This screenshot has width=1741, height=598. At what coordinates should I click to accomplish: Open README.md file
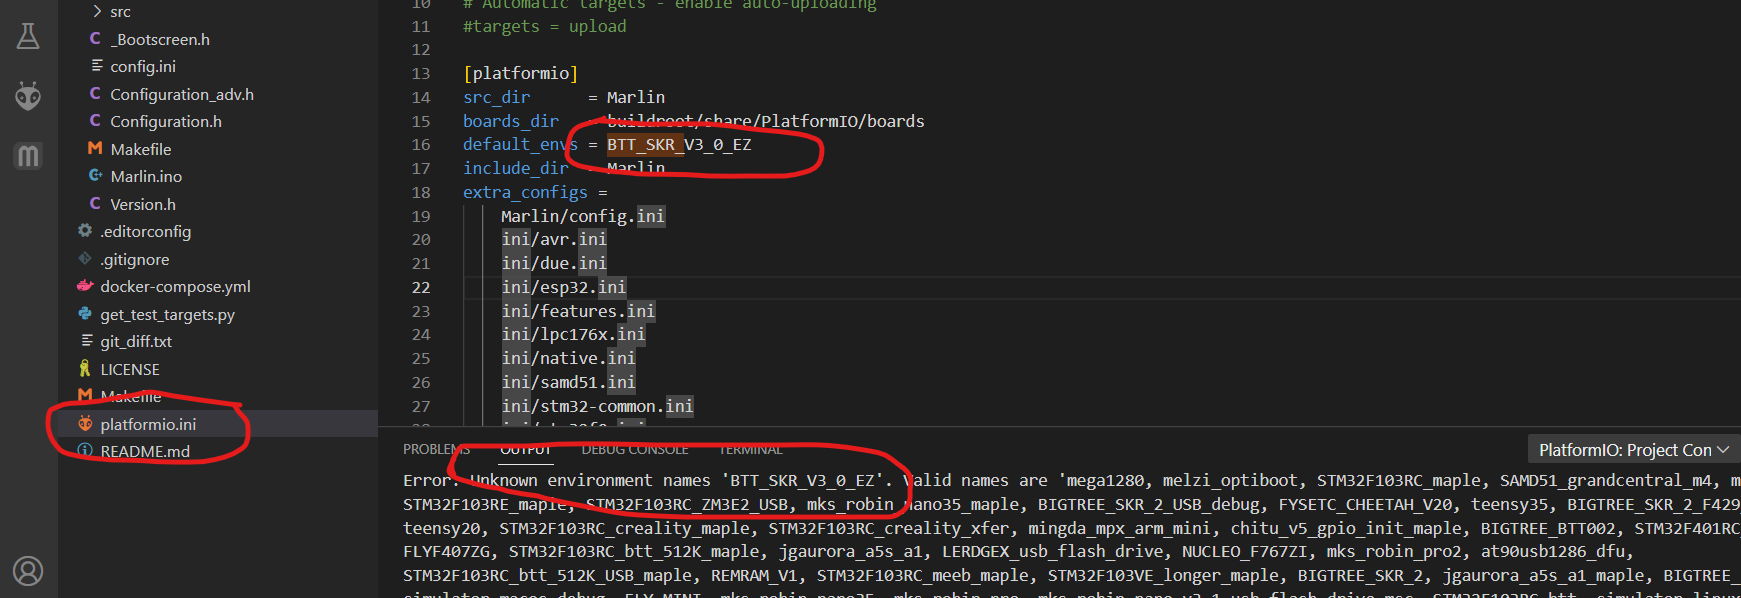[145, 451]
